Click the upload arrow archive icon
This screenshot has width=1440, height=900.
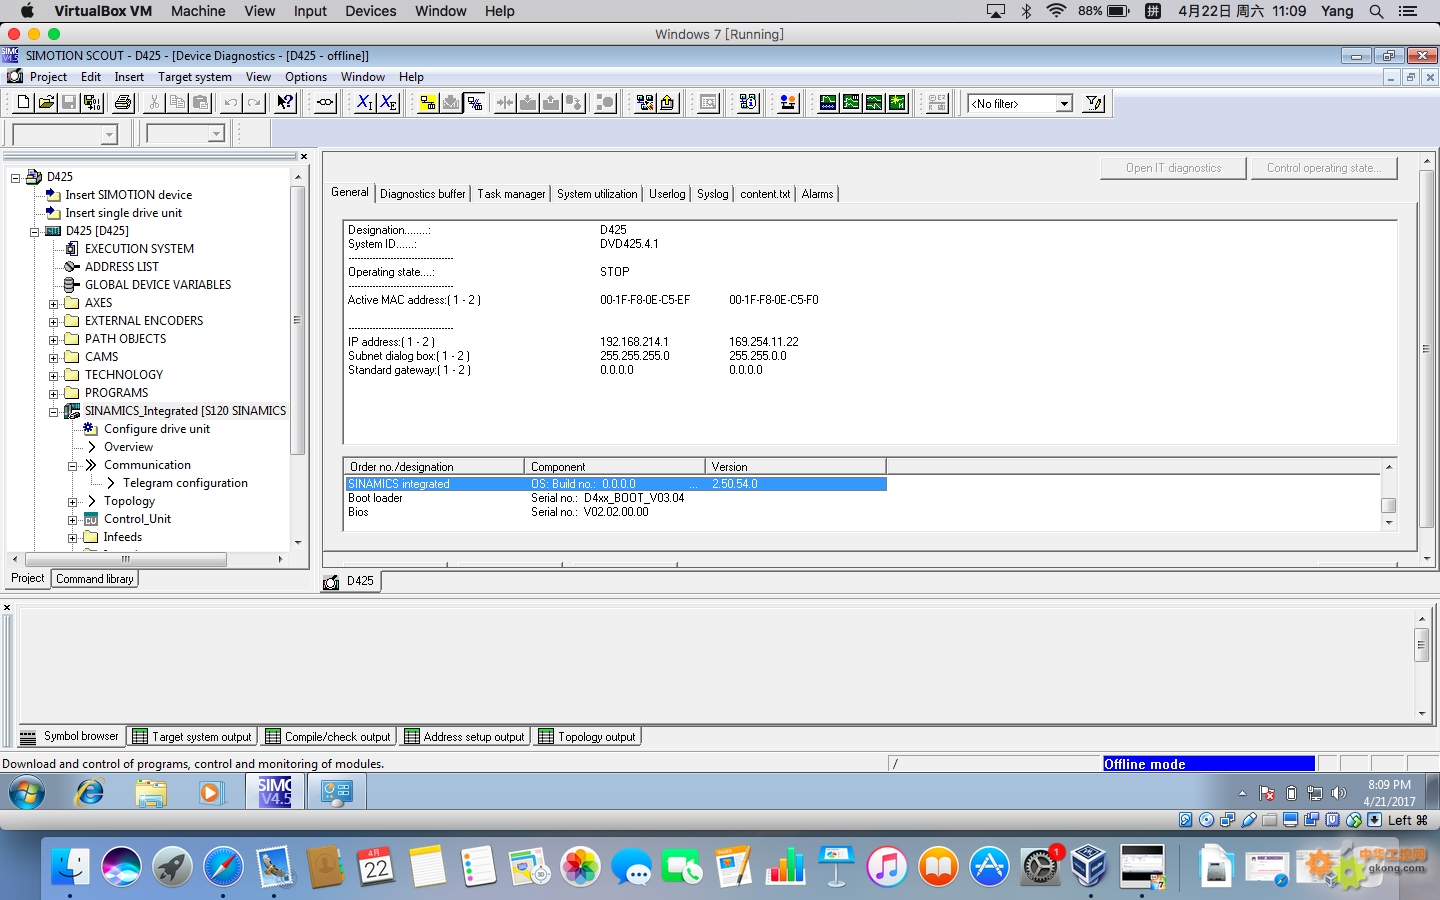pyautogui.click(x=668, y=102)
